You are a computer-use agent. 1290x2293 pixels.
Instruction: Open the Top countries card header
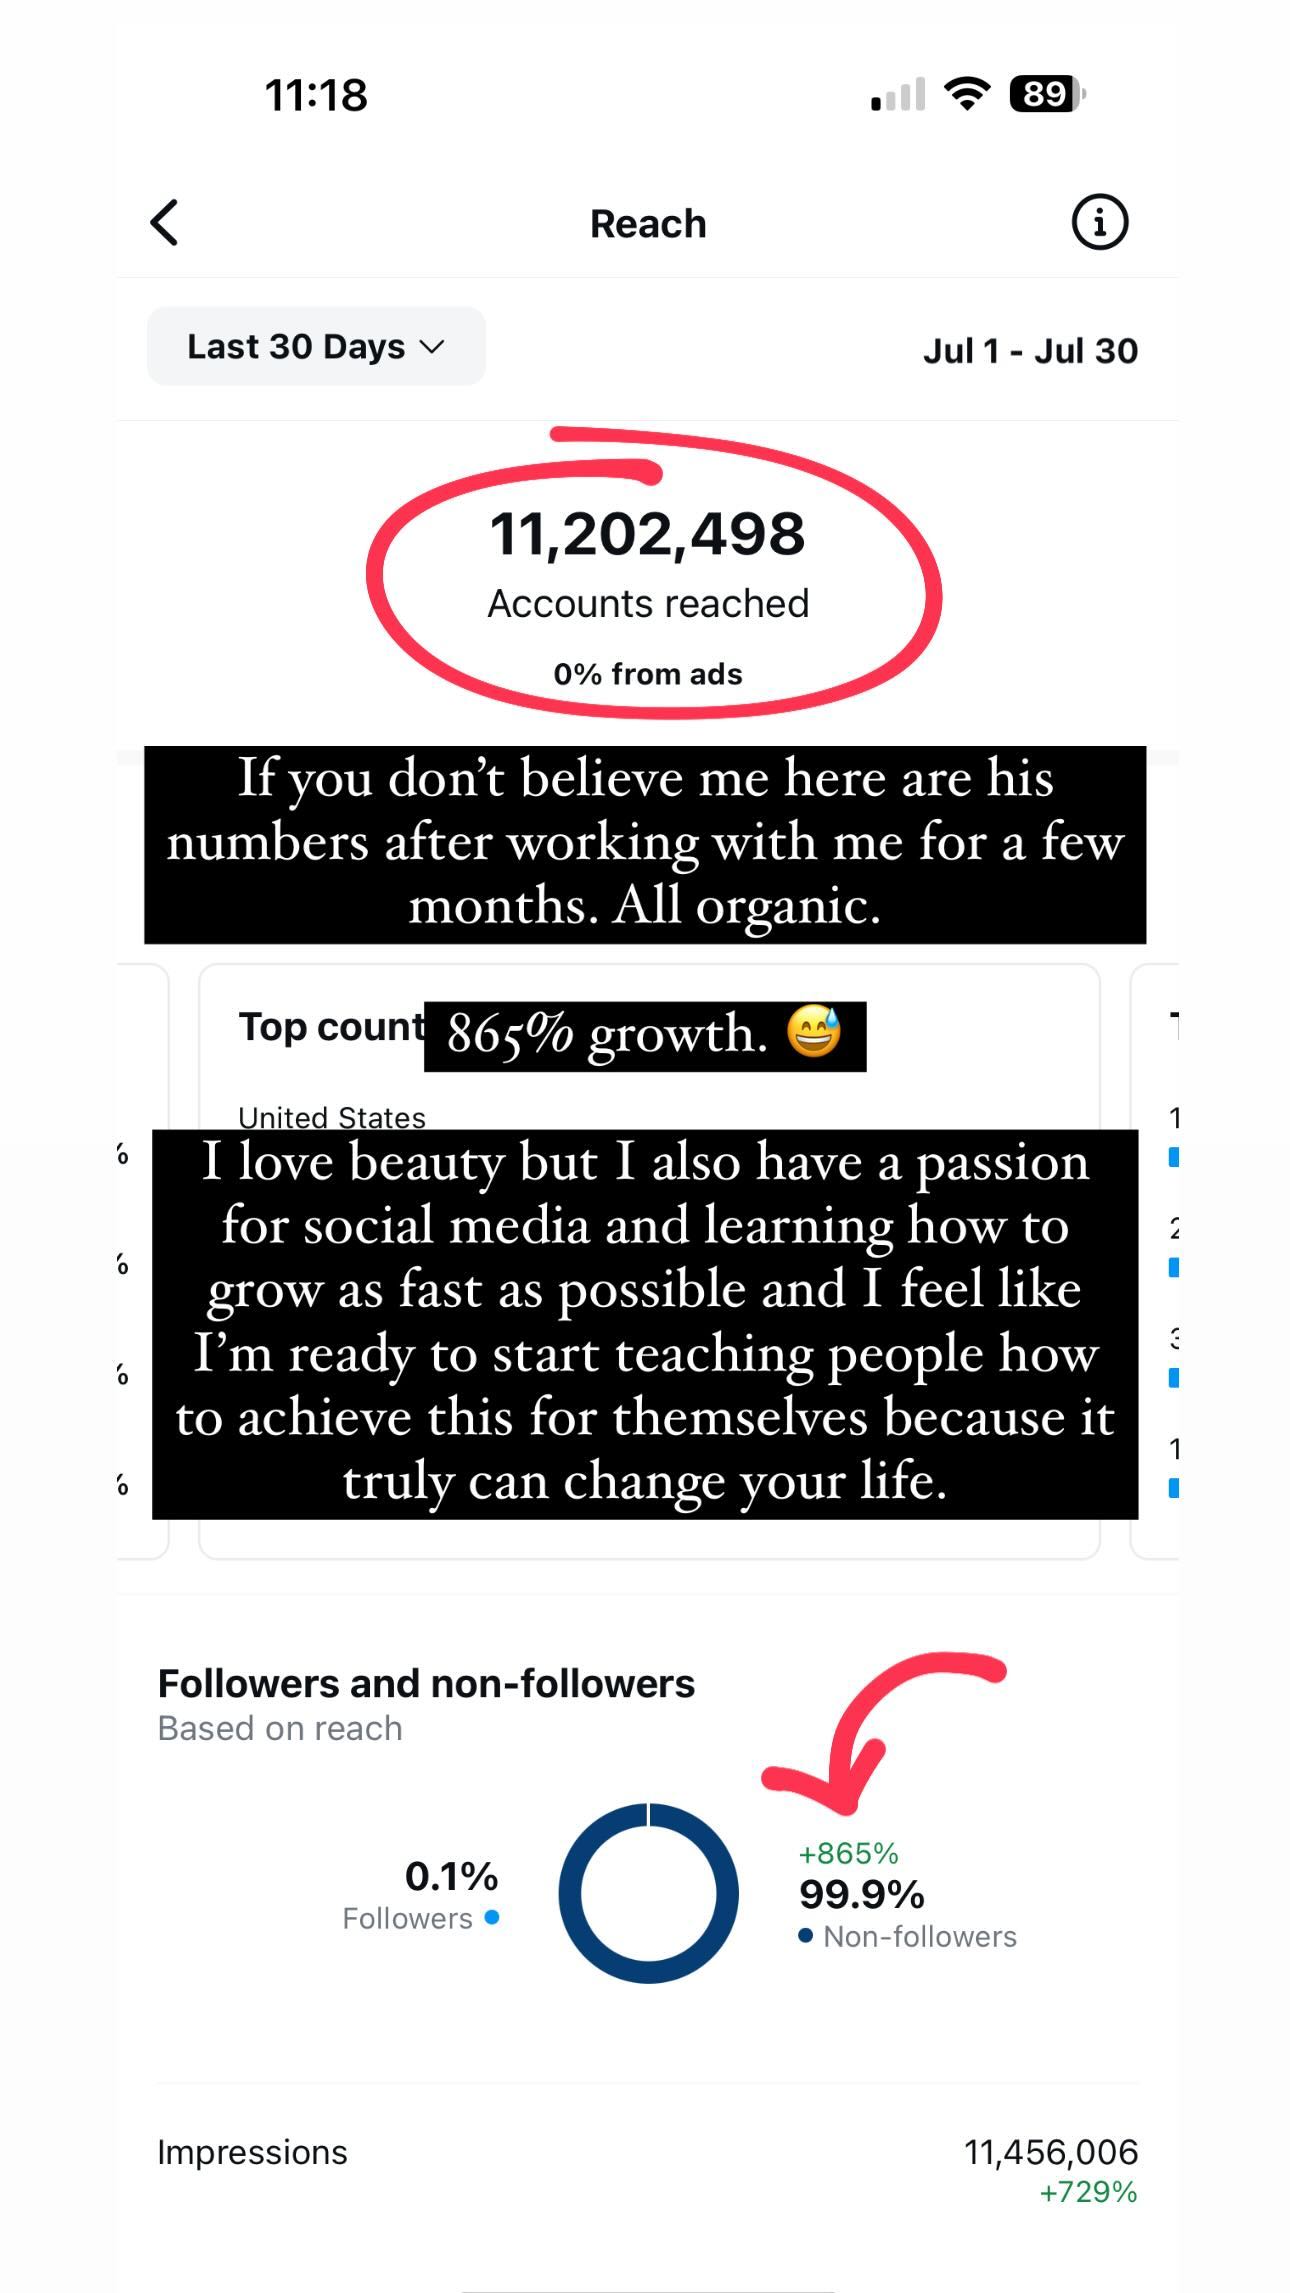click(331, 1027)
